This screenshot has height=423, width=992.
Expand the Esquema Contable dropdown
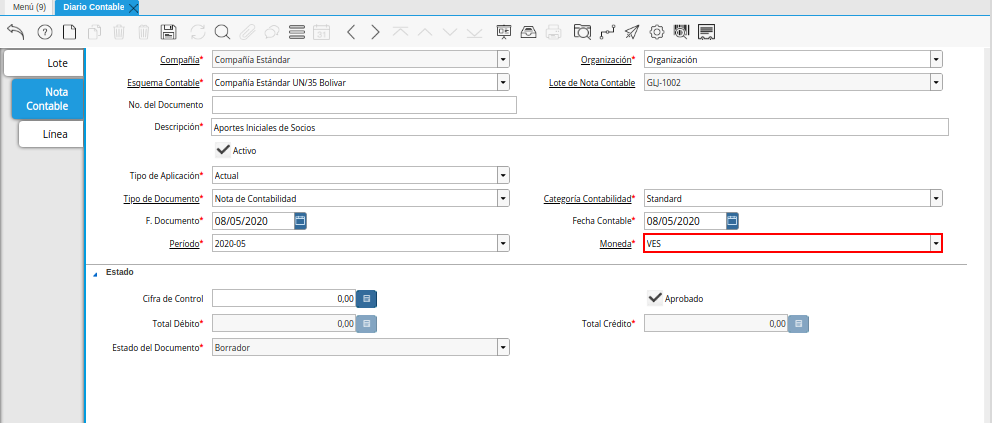pyautogui.click(x=504, y=83)
